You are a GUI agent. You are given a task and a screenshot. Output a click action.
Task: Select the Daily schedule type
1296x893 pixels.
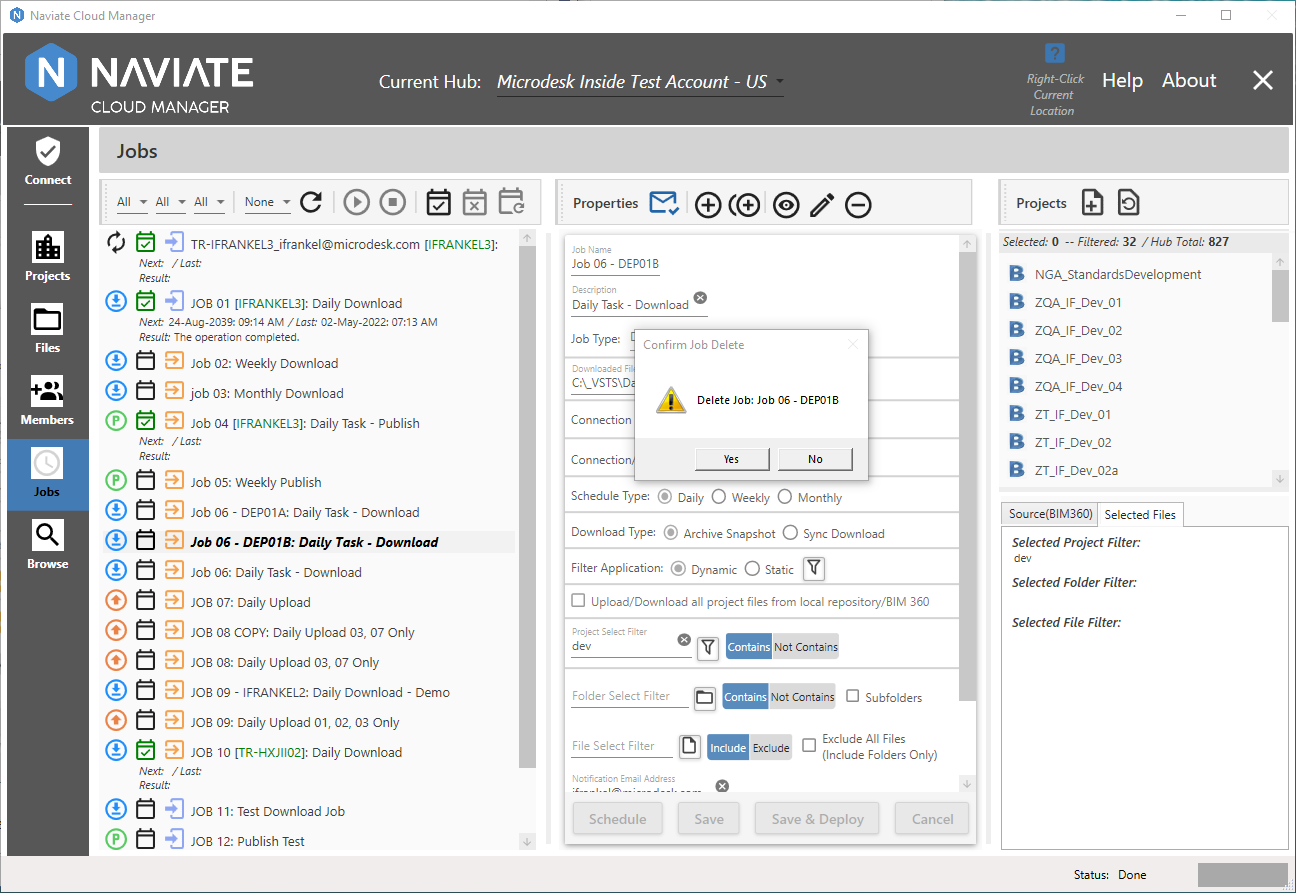point(681,497)
